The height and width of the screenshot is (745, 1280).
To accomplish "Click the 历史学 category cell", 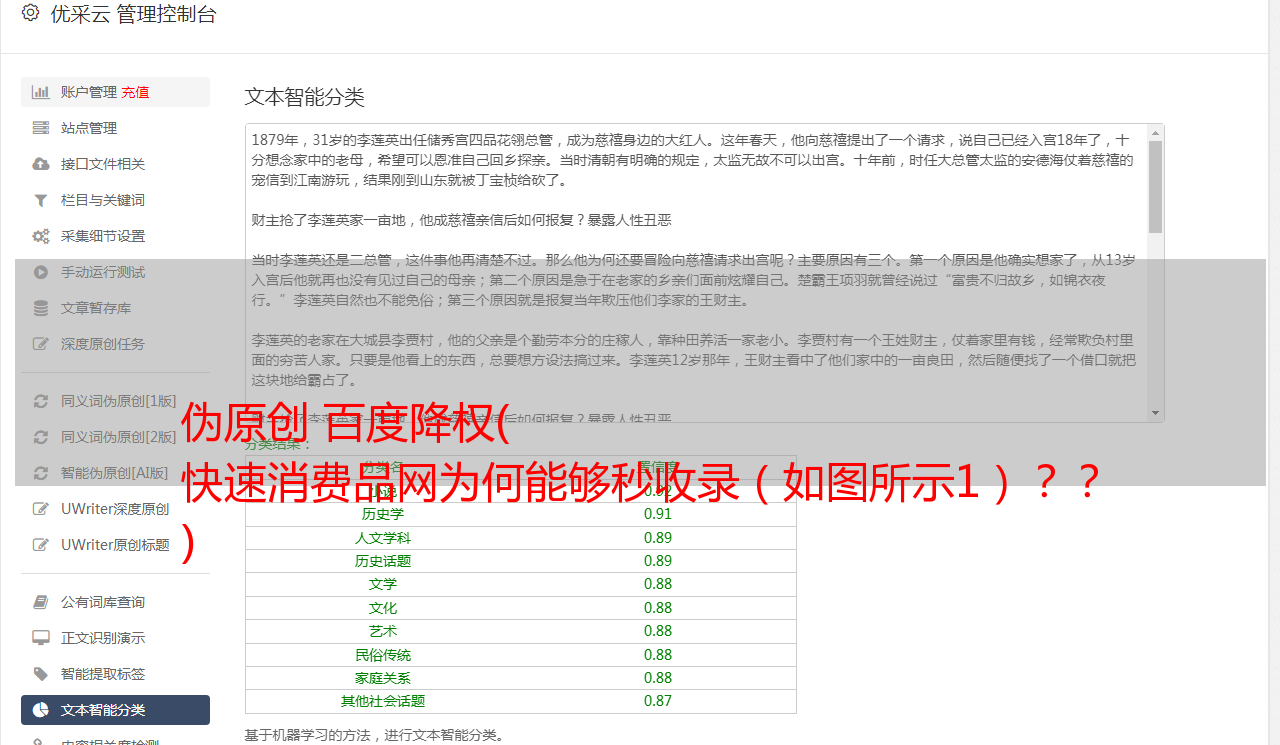I will [383, 514].
